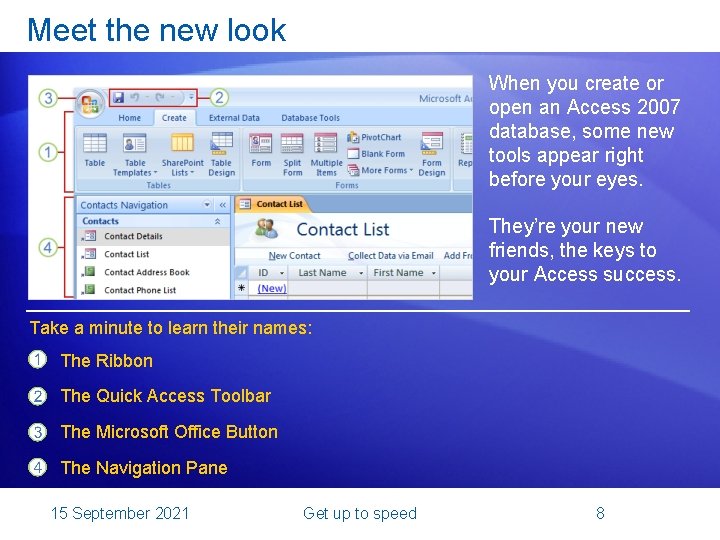Click the Multiple Items icon
This screenshot has height=540, width=720.
pos(326,155)
